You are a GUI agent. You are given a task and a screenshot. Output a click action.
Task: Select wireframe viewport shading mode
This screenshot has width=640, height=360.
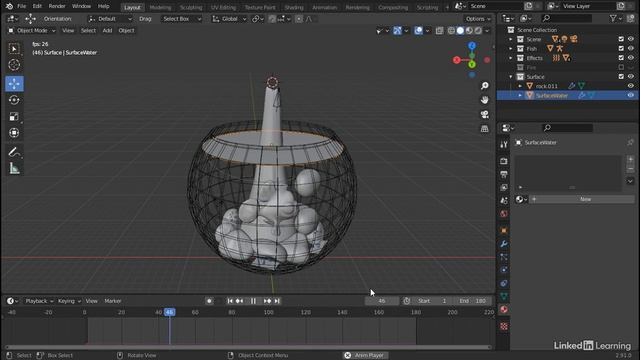(451, 31)
